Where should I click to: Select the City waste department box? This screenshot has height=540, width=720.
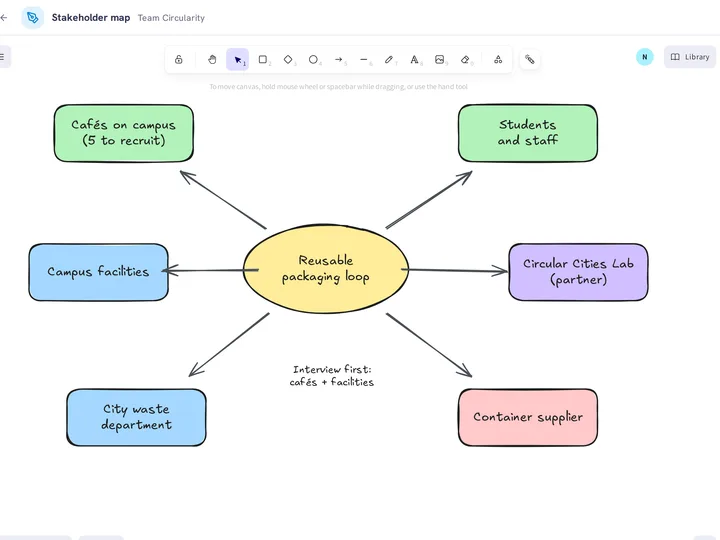[x=136, y=417]
